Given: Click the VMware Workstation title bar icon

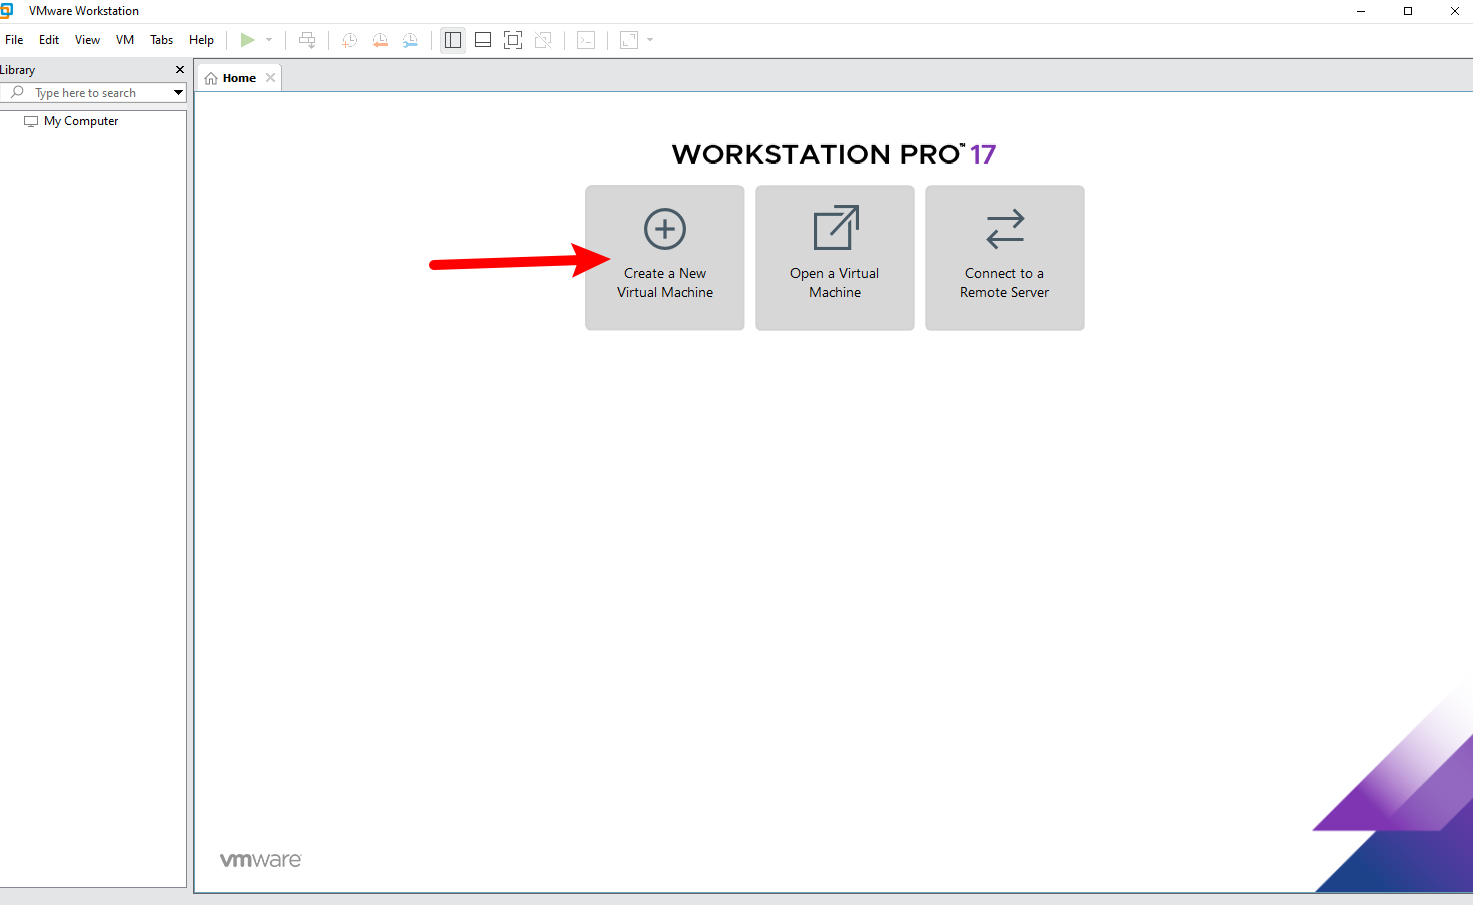Looking at the screenshot, I should point(6,10).
